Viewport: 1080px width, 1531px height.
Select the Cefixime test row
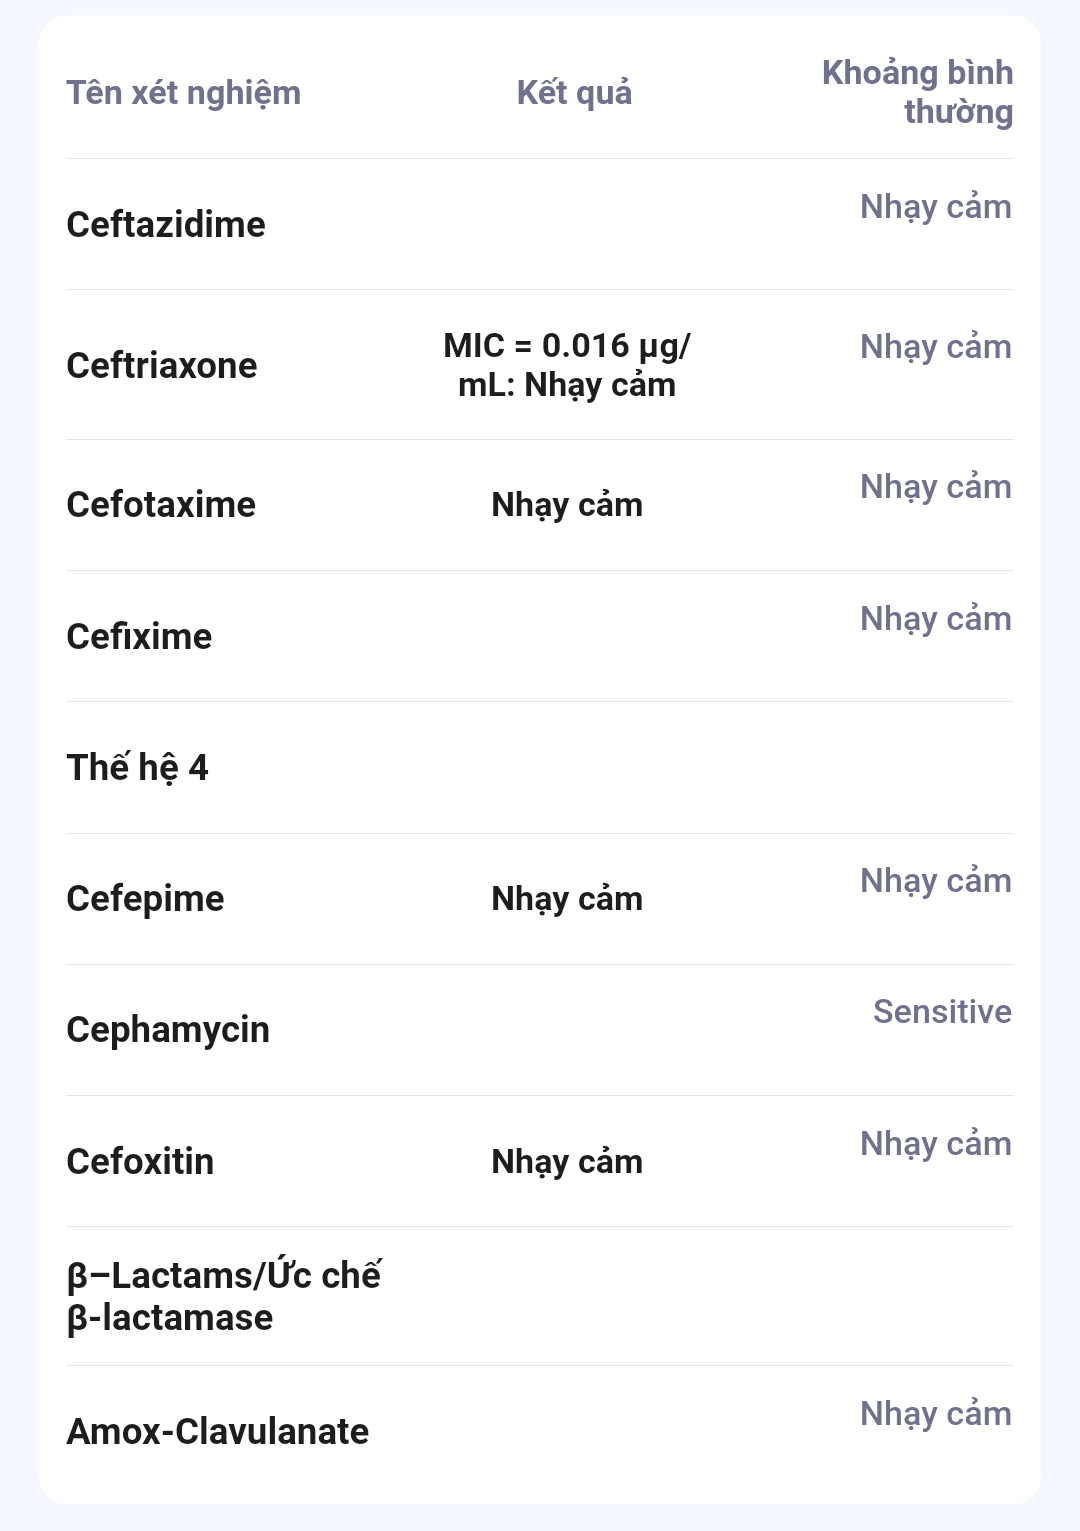pos(139,637)
